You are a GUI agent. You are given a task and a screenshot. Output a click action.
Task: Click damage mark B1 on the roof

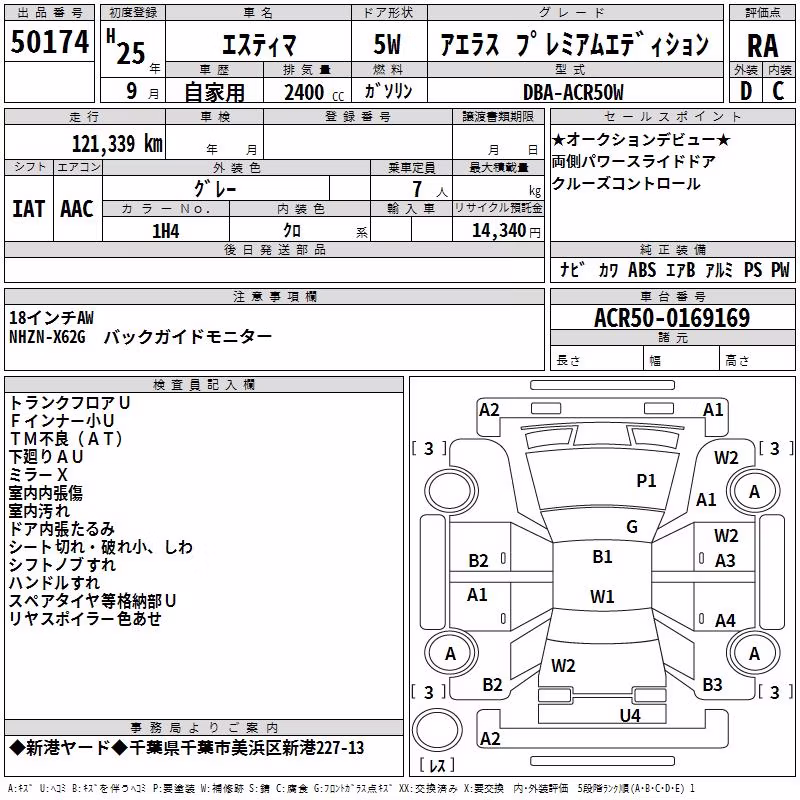pyautogui.click(x=602, y=557)
